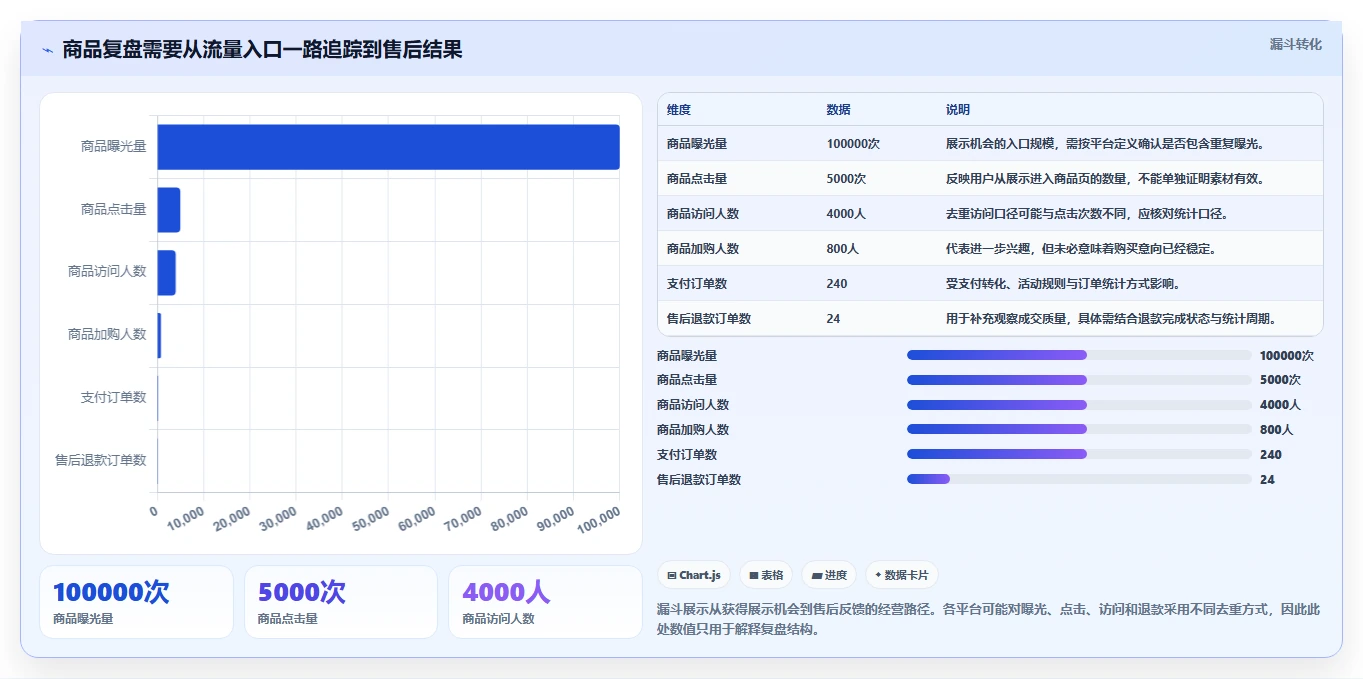
Task: Click the 100000次 data card
Action: point(136,602)
